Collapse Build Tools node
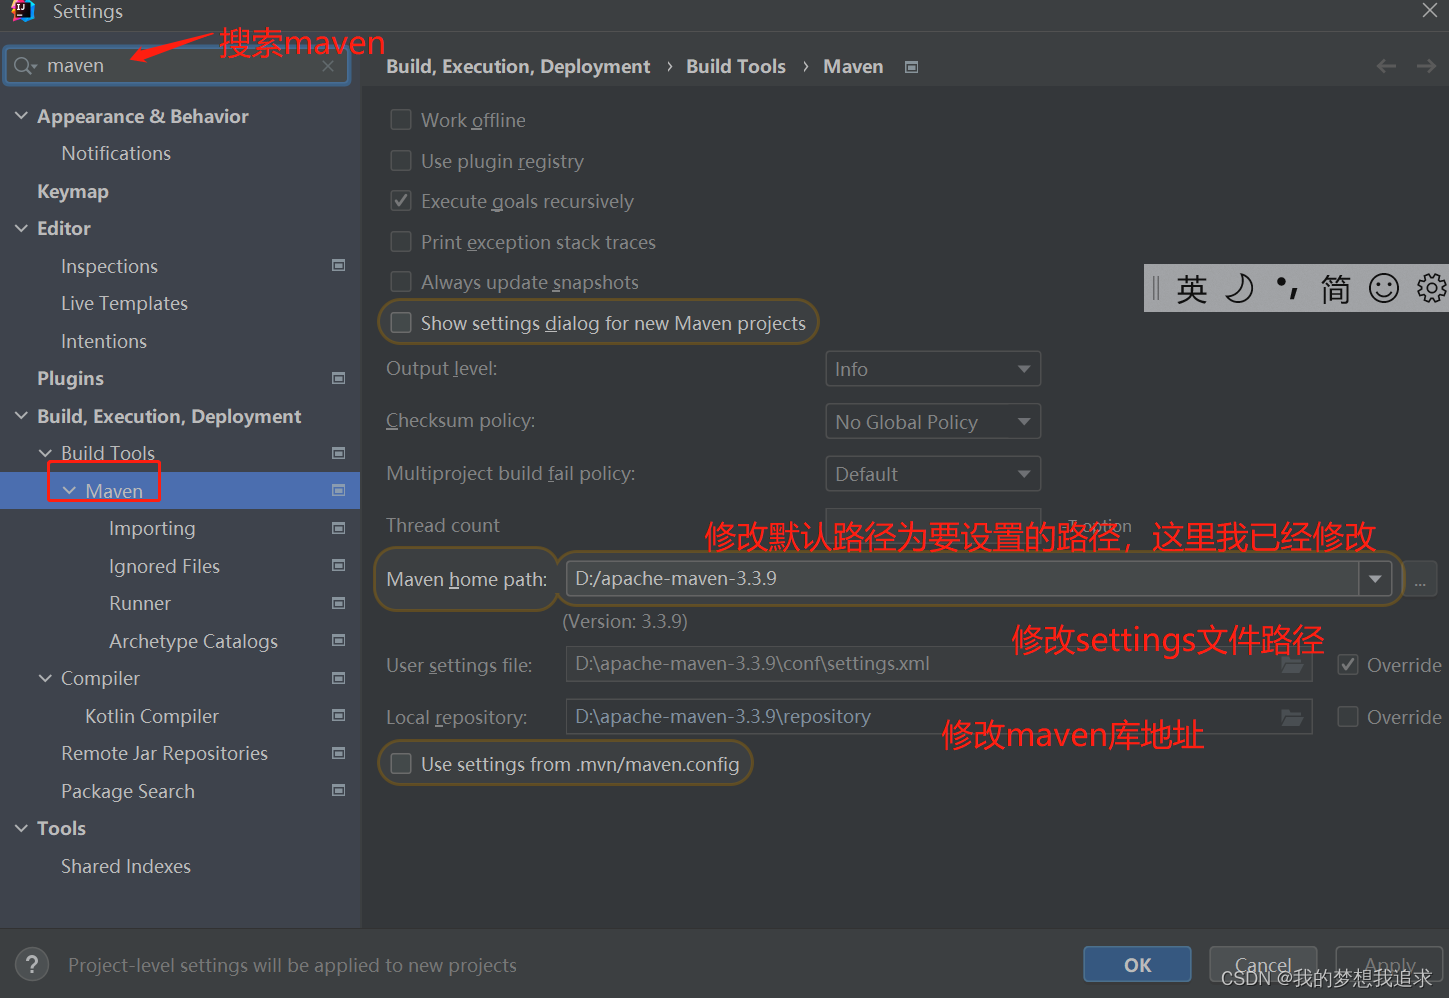 click(x=45, y=453)
